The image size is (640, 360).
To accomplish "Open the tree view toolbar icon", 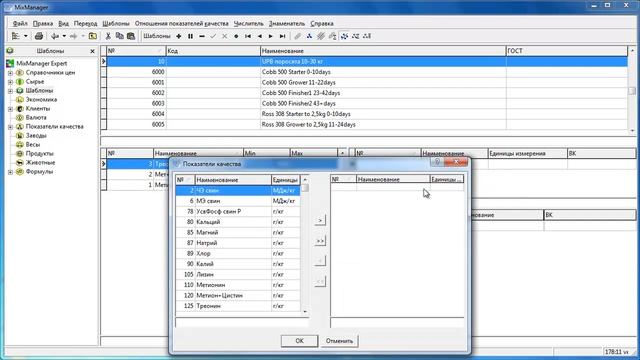I will pos(16,36).
